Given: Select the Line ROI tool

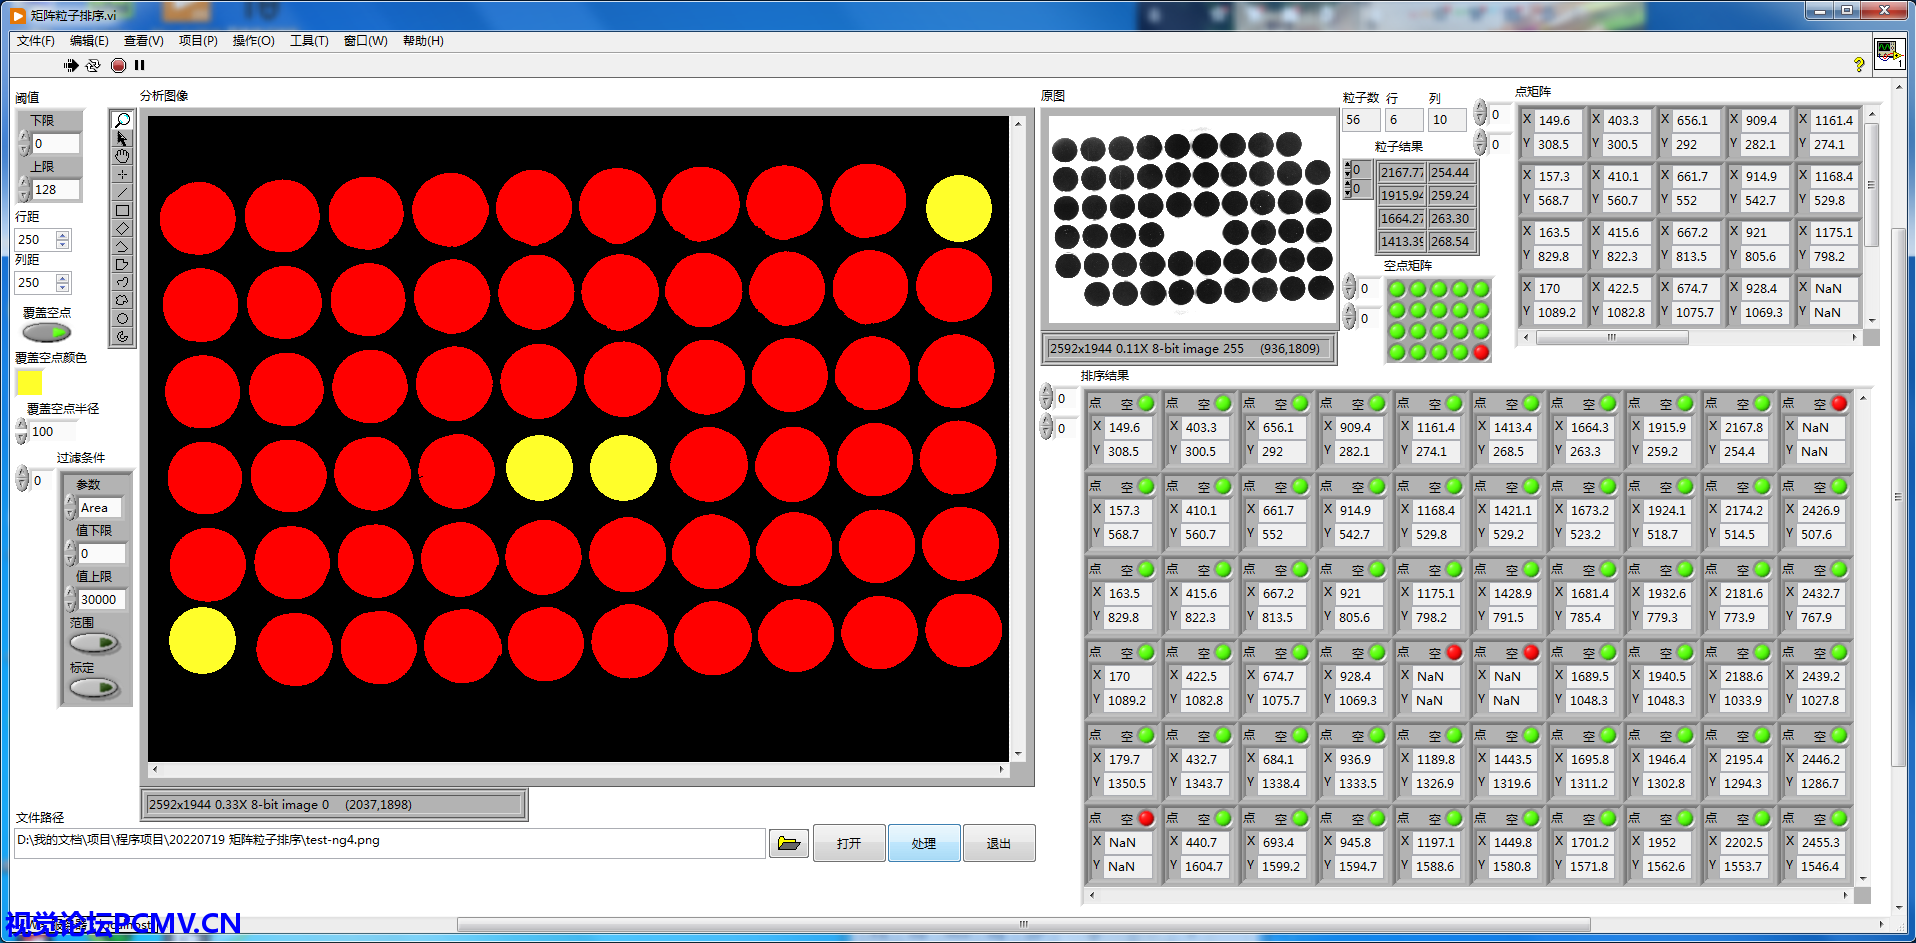Looking at the screenshot, I should pyautogui.click(x=122, y=192).
